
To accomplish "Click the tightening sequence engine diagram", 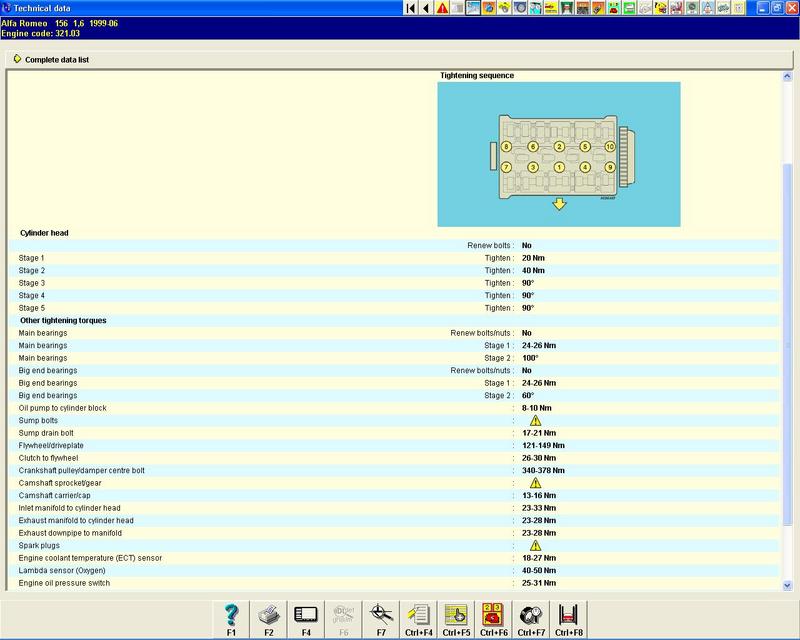I will (558, 153).
